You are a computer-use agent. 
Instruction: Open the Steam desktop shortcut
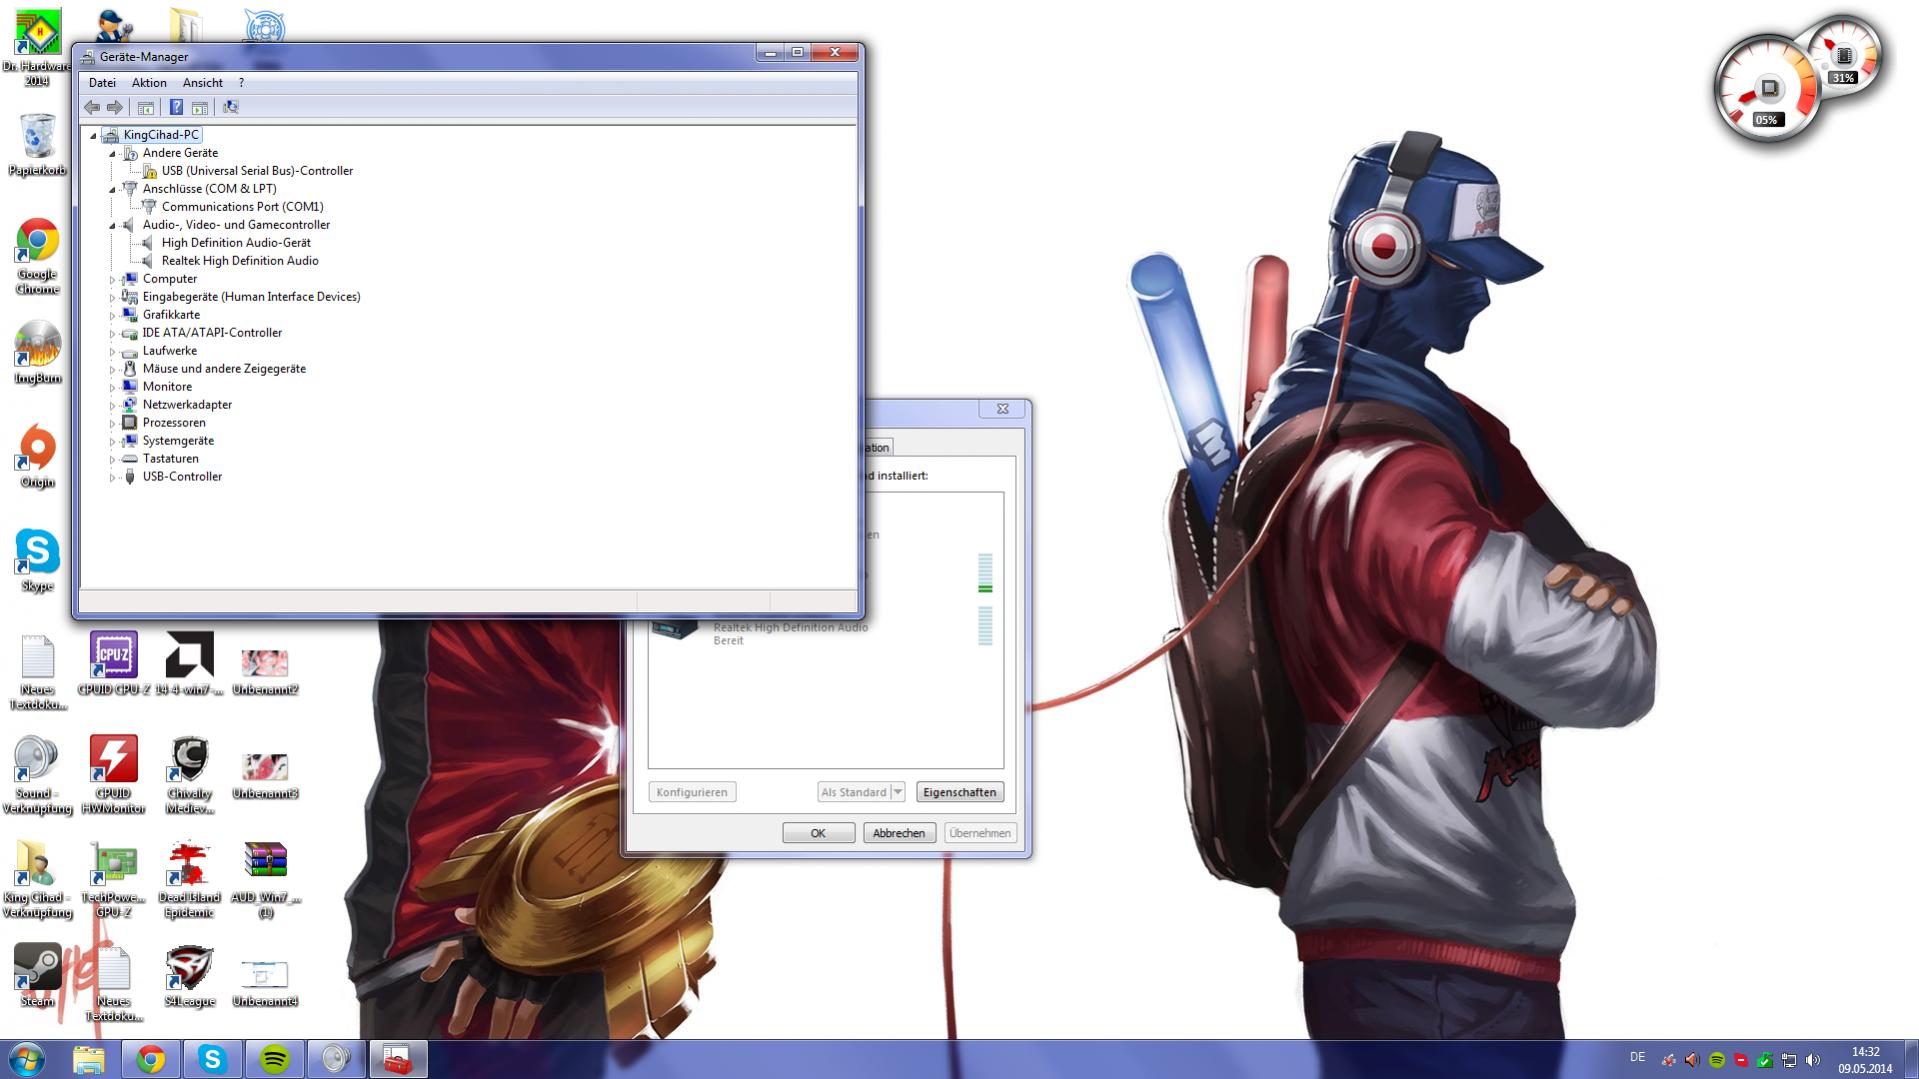point(37,975)
